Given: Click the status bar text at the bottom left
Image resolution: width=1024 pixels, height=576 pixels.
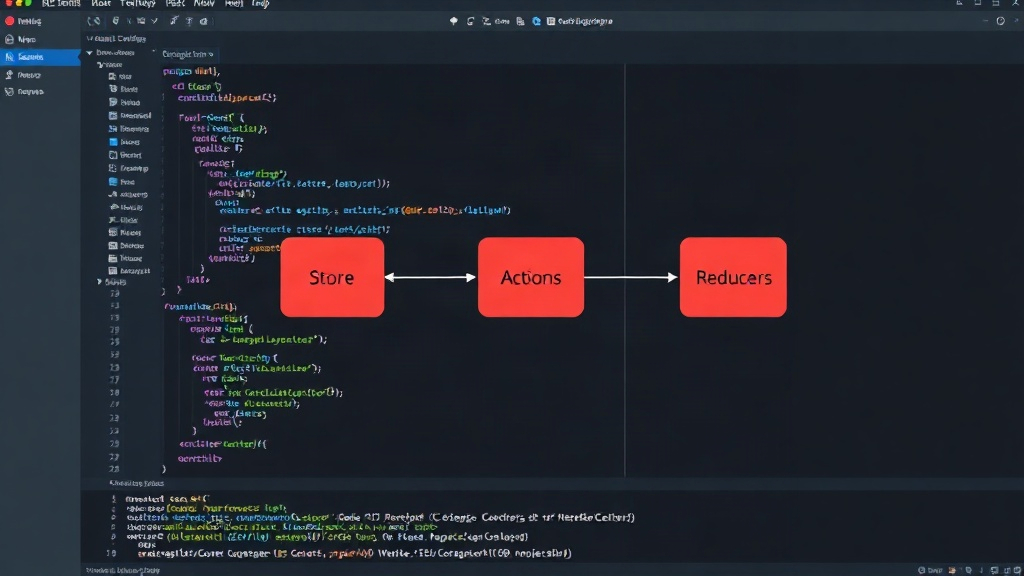Looking at the screenshot, I should tap(123, 570).
